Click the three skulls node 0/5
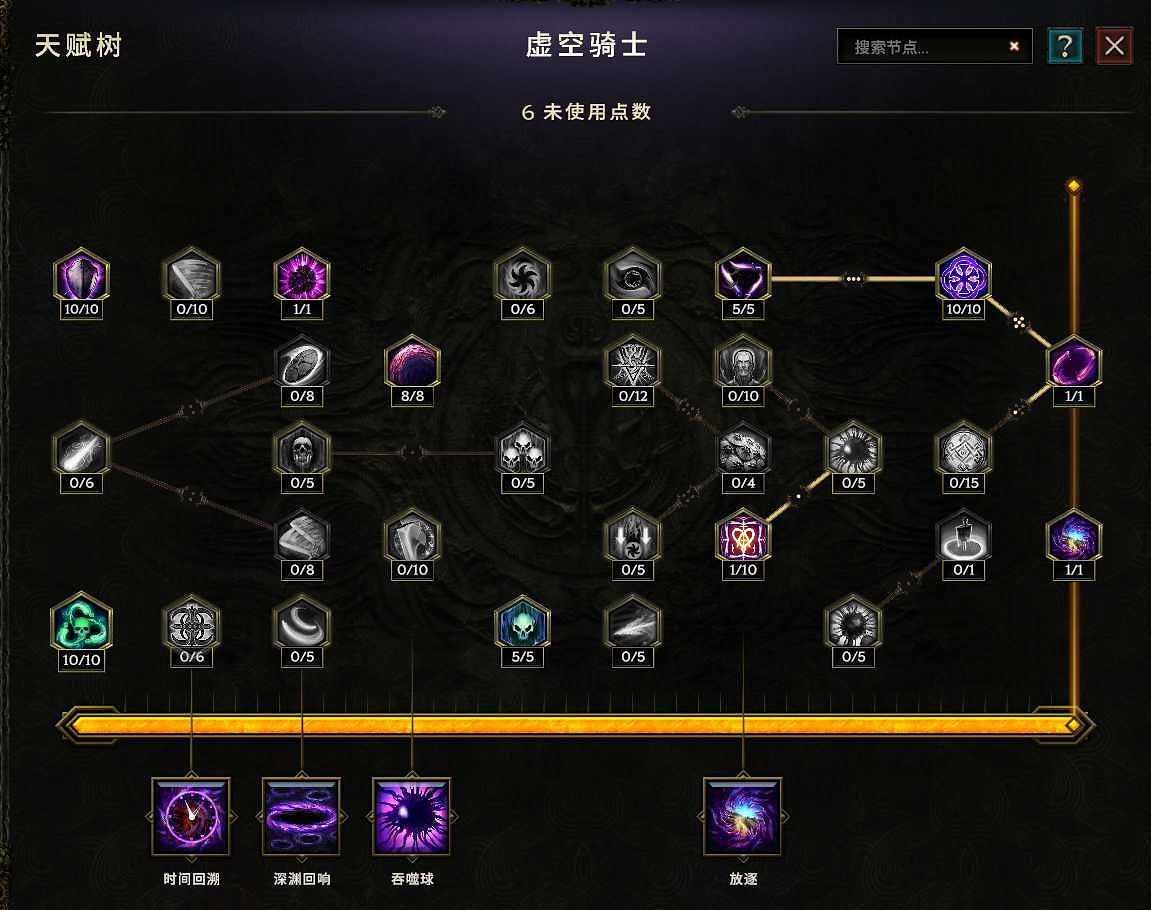Screen dimensions: 1151x910 [522, 449]
